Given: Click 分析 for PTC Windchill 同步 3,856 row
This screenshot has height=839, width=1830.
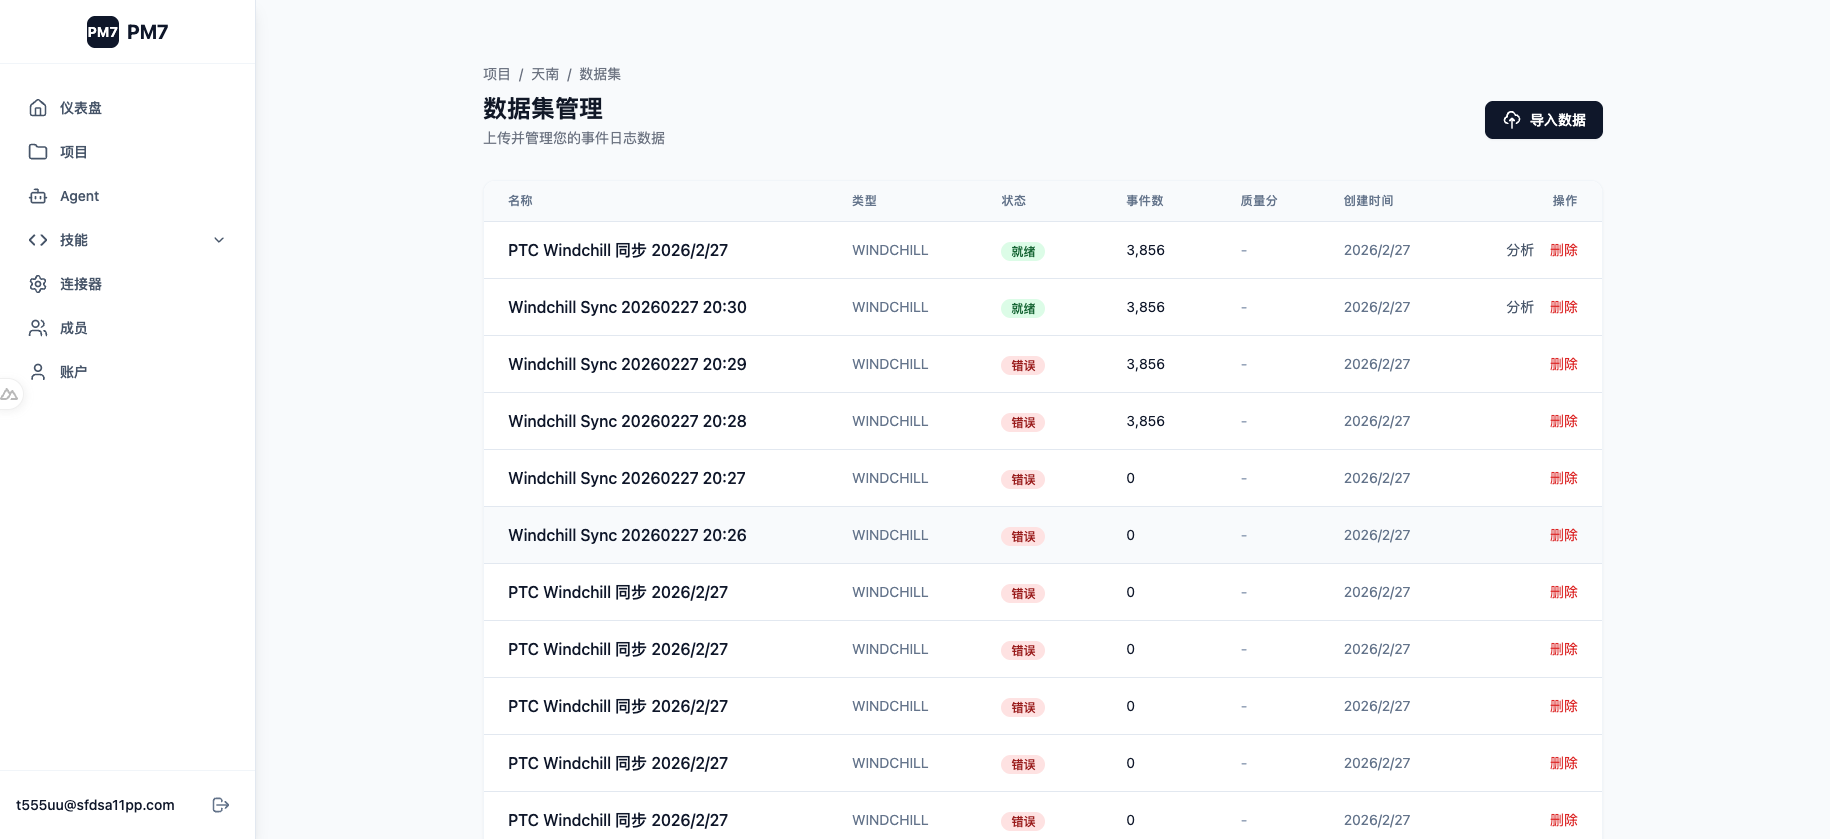Looking at the screenshot, I should pos(1520,250).
